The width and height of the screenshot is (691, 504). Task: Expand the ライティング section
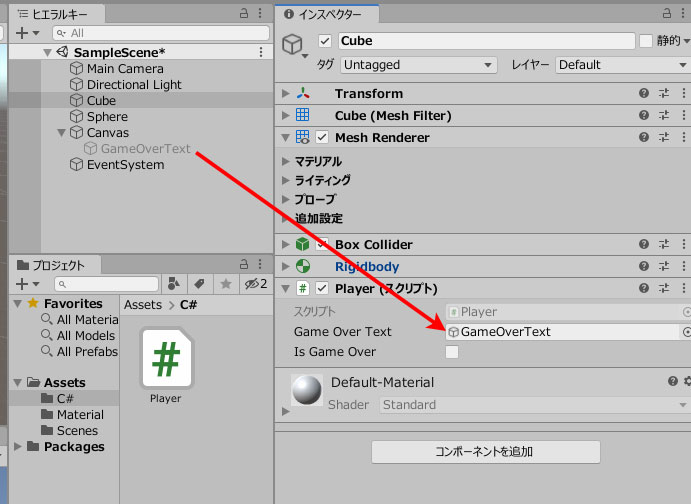[x=286, y=180]
